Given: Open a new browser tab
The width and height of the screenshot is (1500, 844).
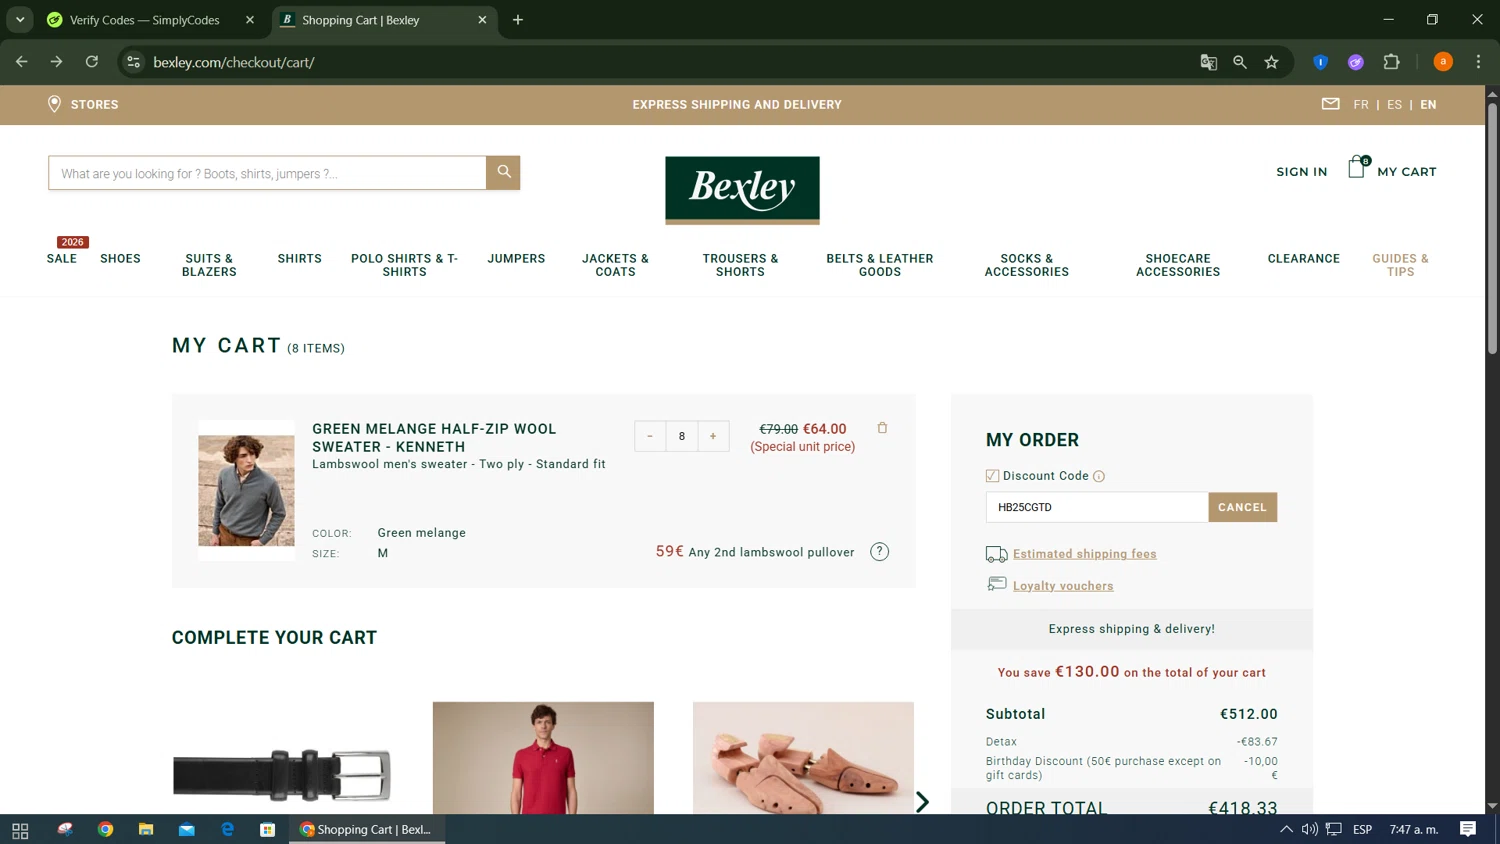Looking at the screenshot, I should click(518, 20).
